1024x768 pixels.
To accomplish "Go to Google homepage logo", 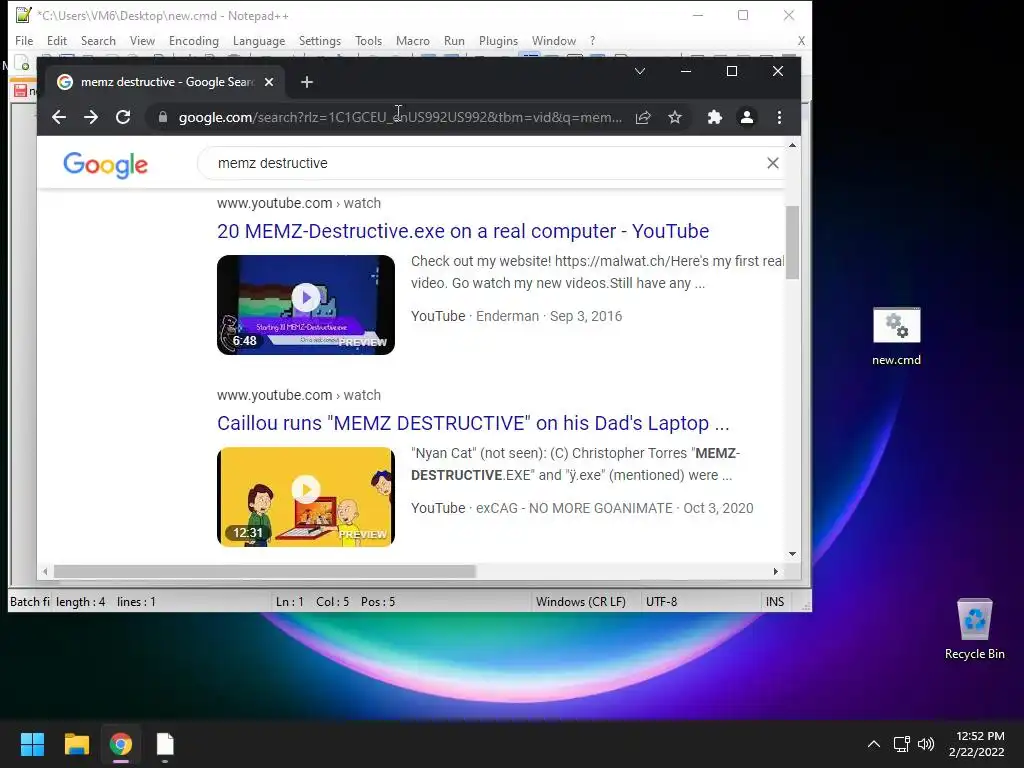I will coord(105,165).
